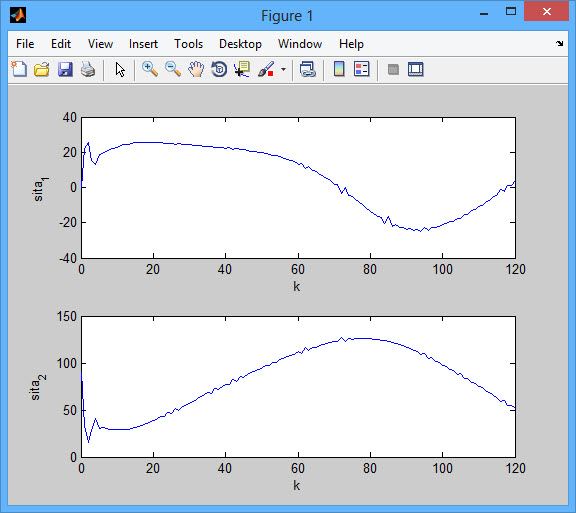Click the New Figure icon
576x513 pixels.
19,69
